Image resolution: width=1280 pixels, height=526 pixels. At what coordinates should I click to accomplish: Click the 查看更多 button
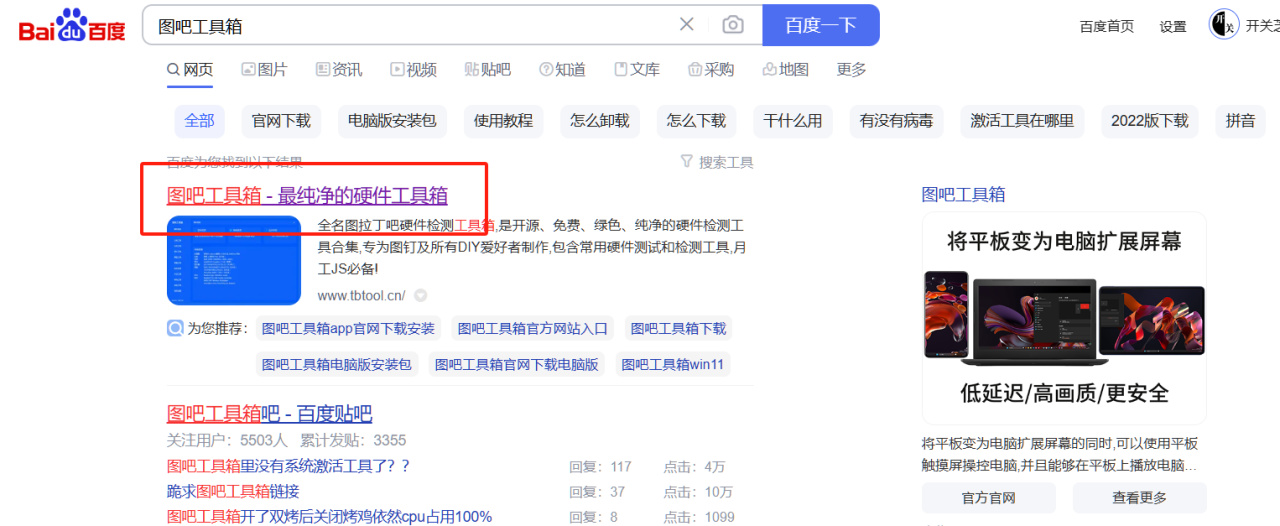click(1139, 497)
